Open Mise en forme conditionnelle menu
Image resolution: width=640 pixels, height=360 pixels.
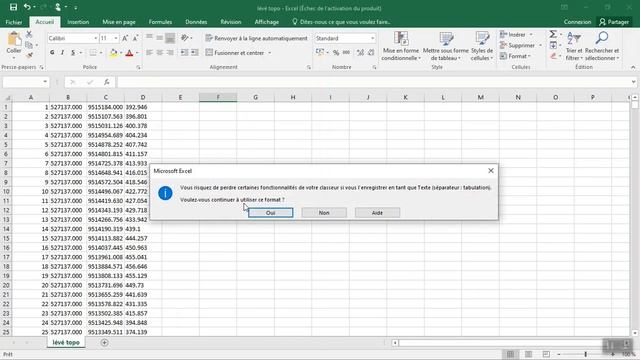tap(401, 46)
